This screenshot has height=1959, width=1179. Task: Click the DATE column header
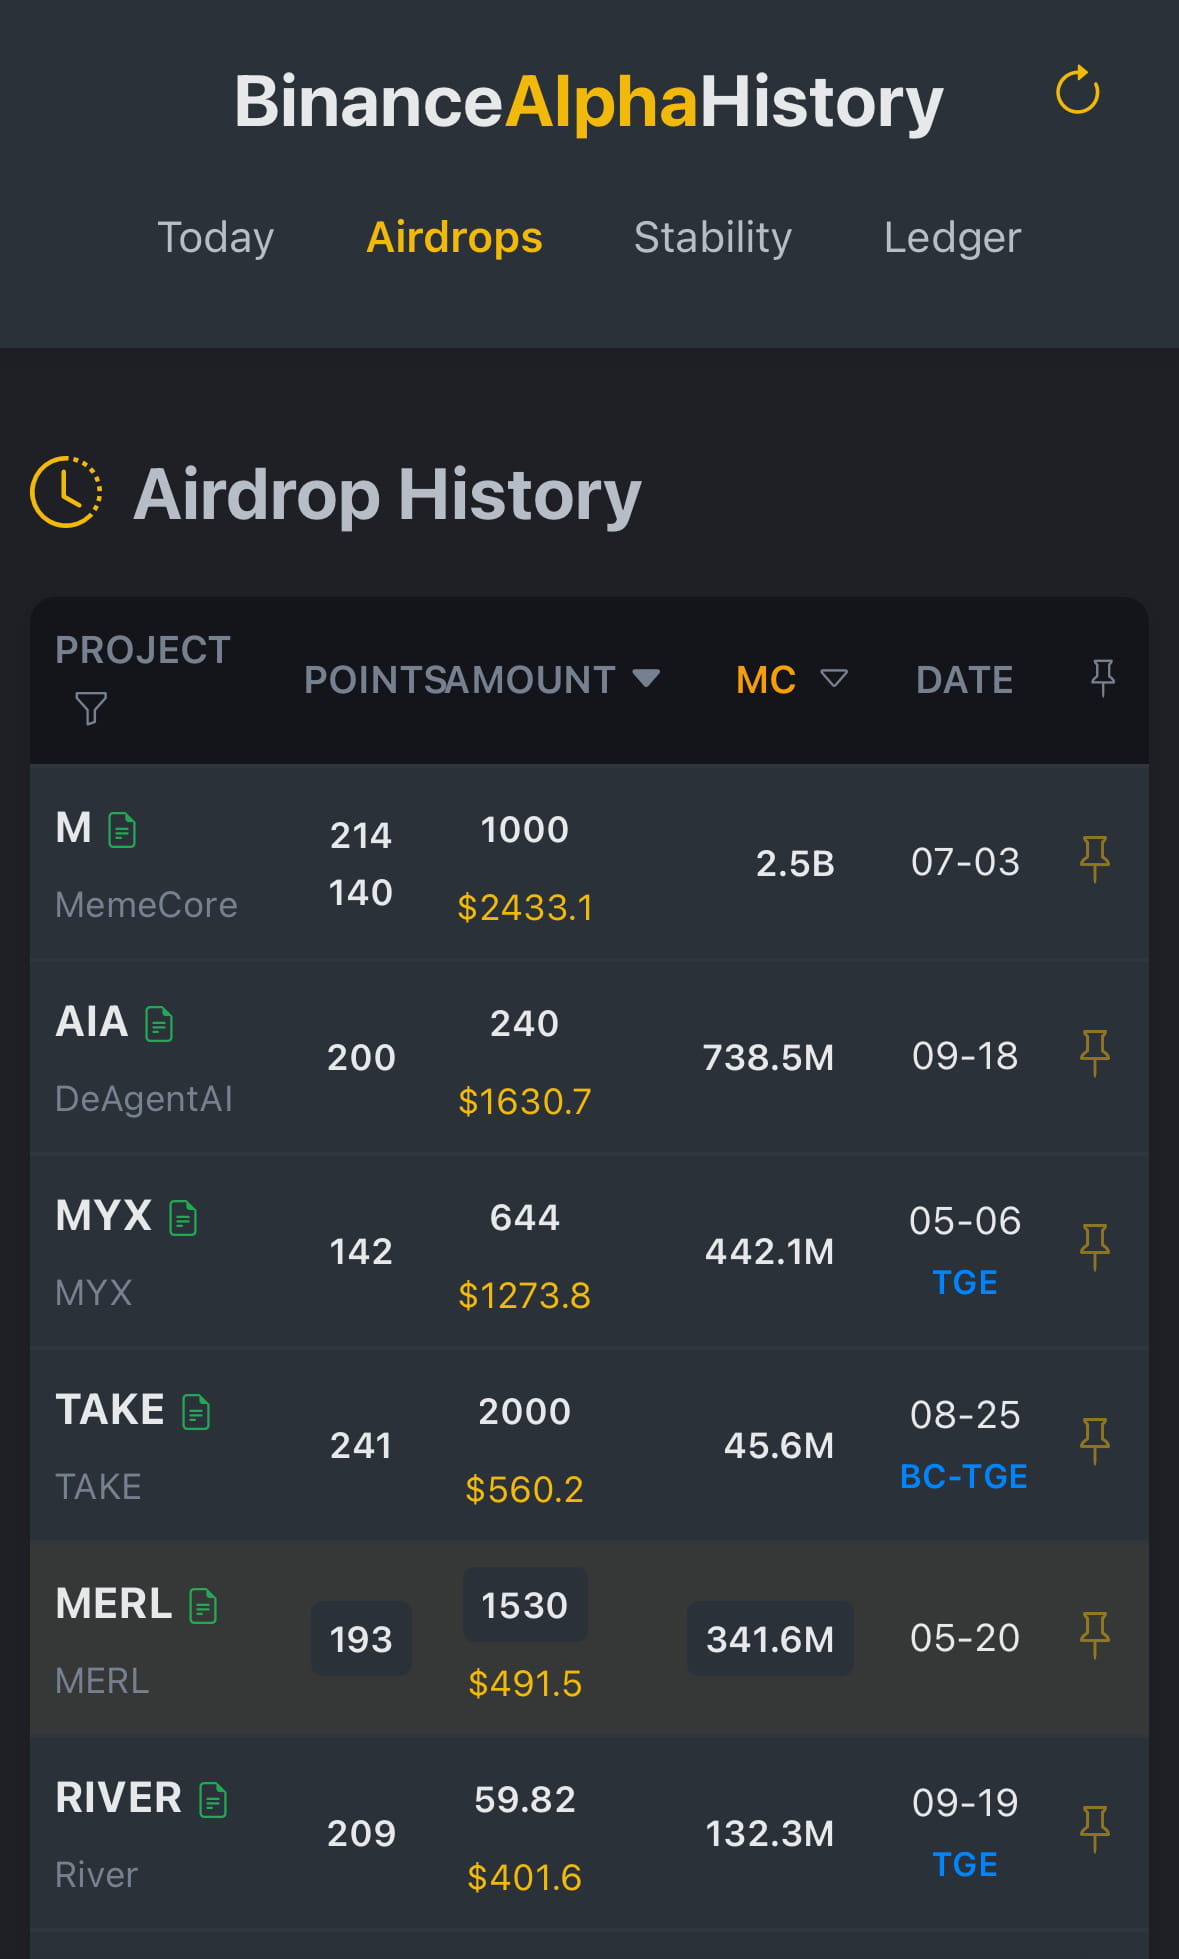964,680
